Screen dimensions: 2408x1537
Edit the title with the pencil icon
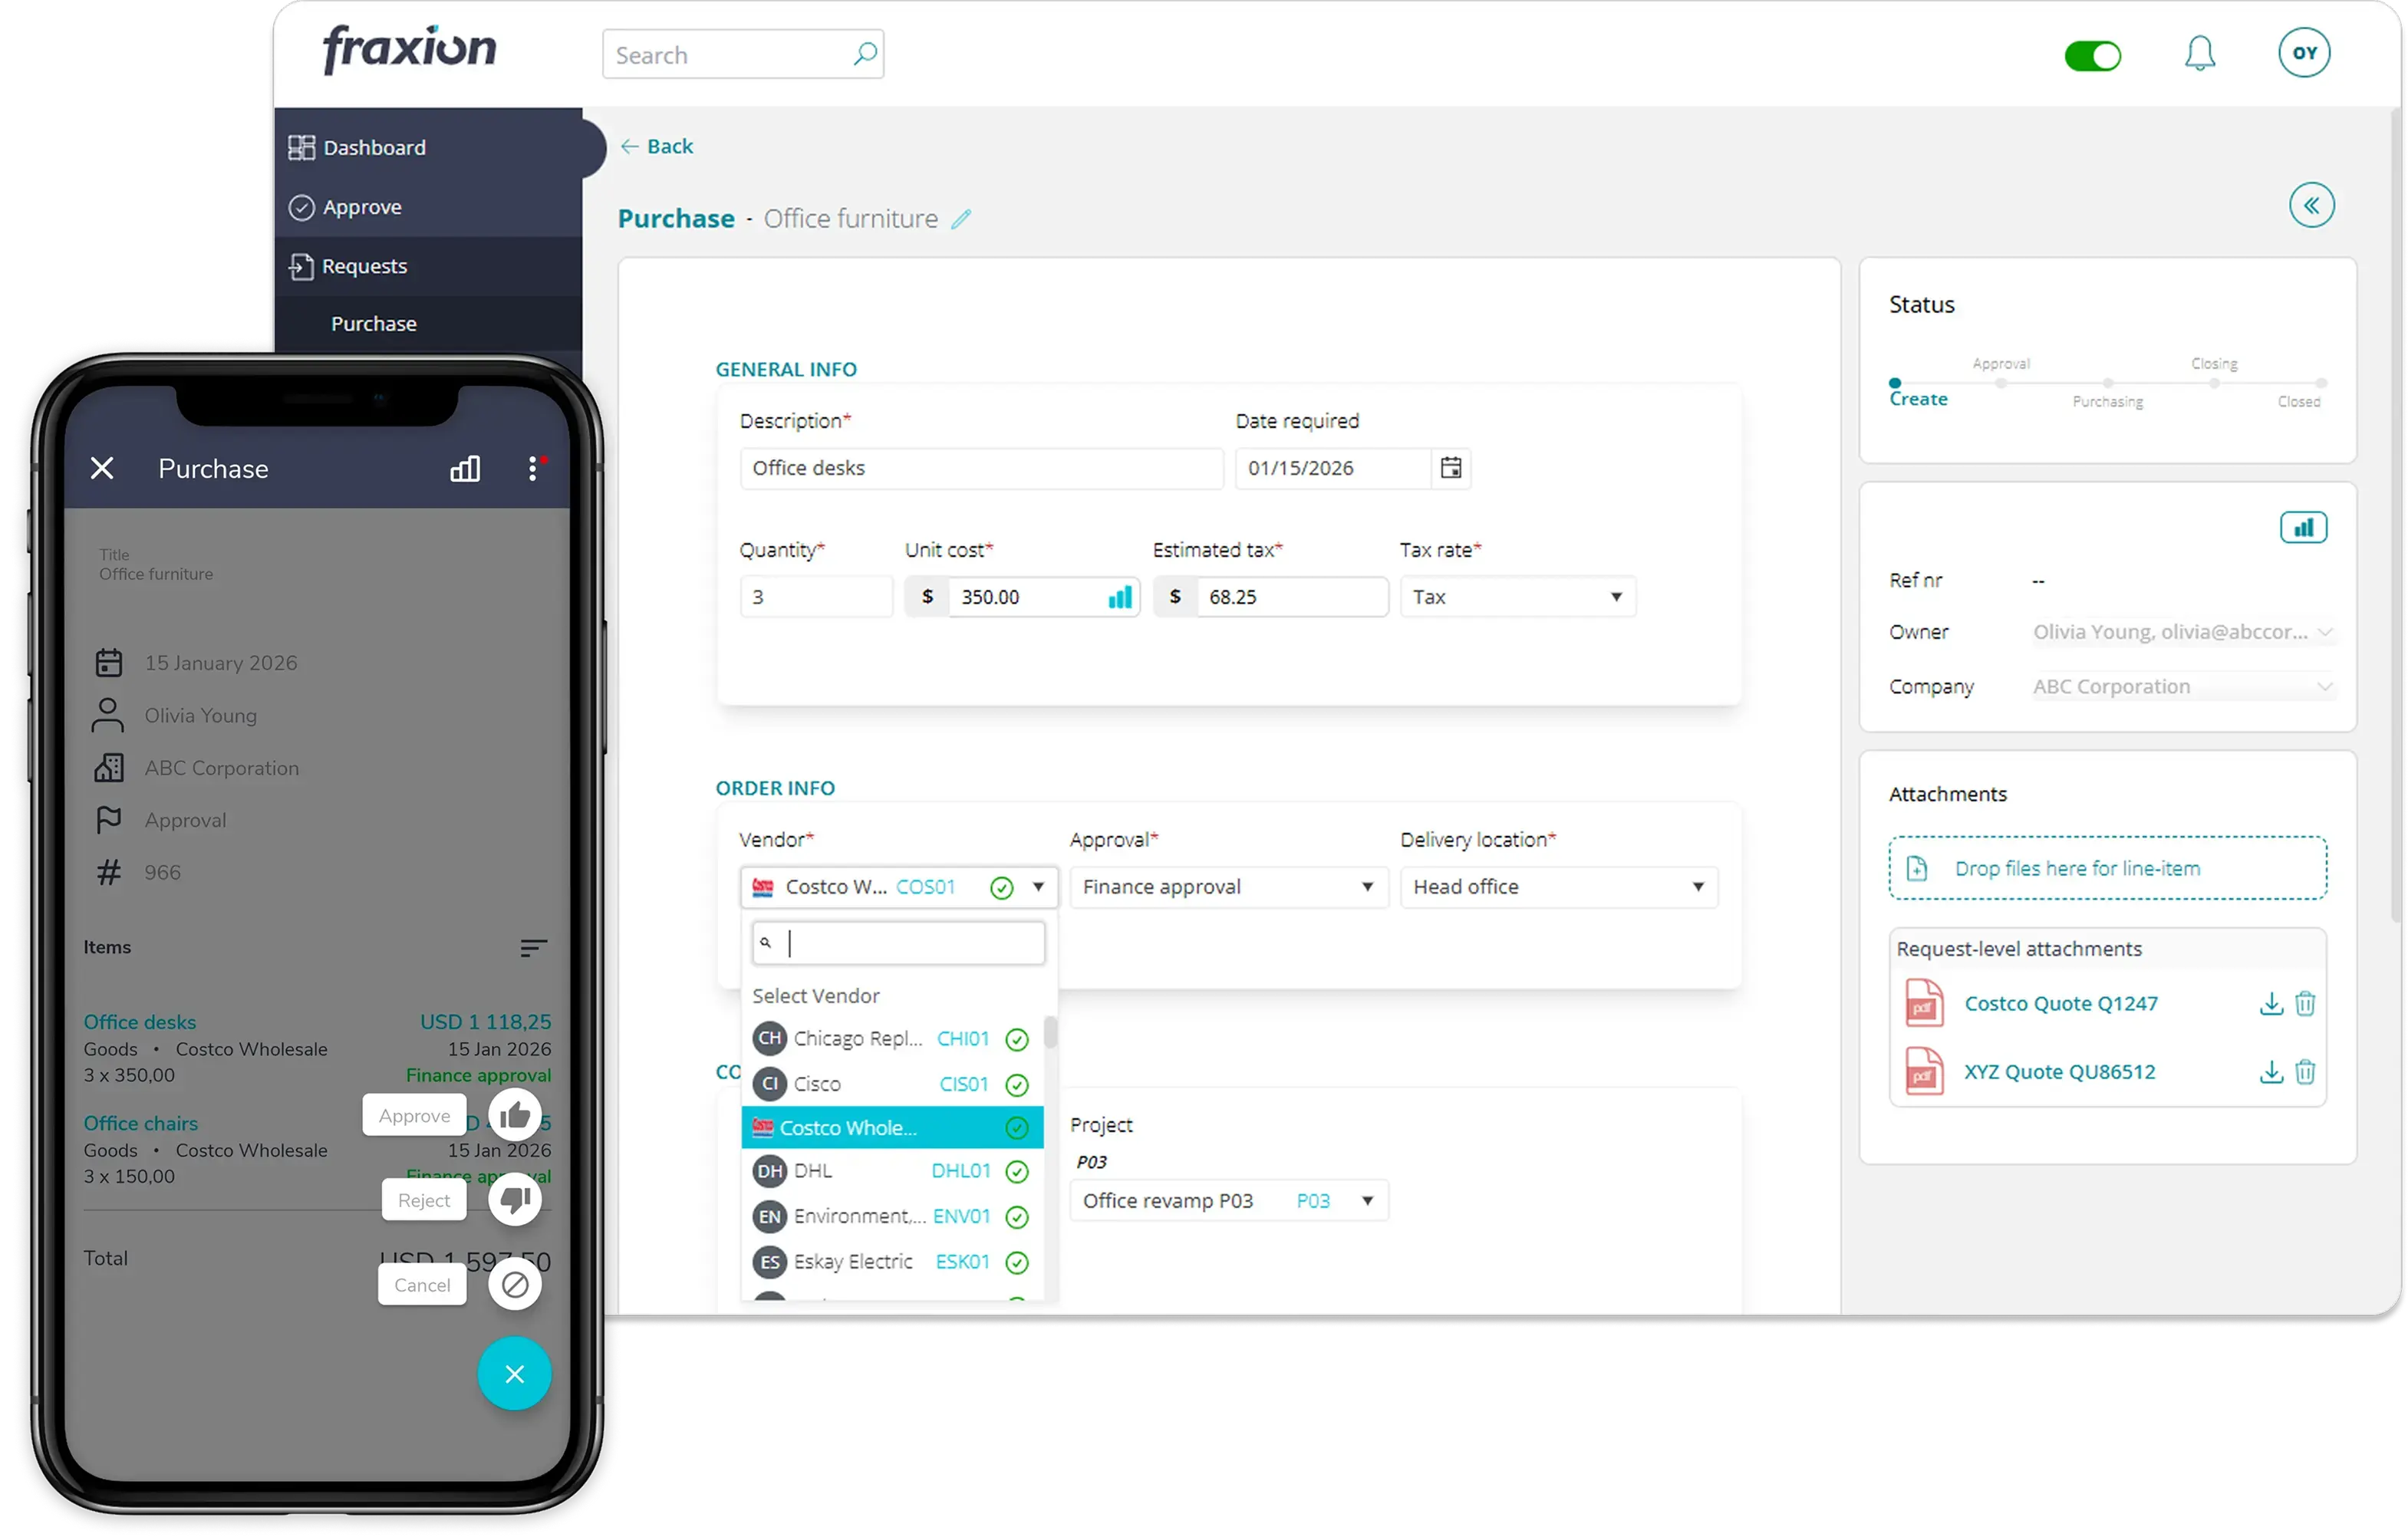[961, 219]
